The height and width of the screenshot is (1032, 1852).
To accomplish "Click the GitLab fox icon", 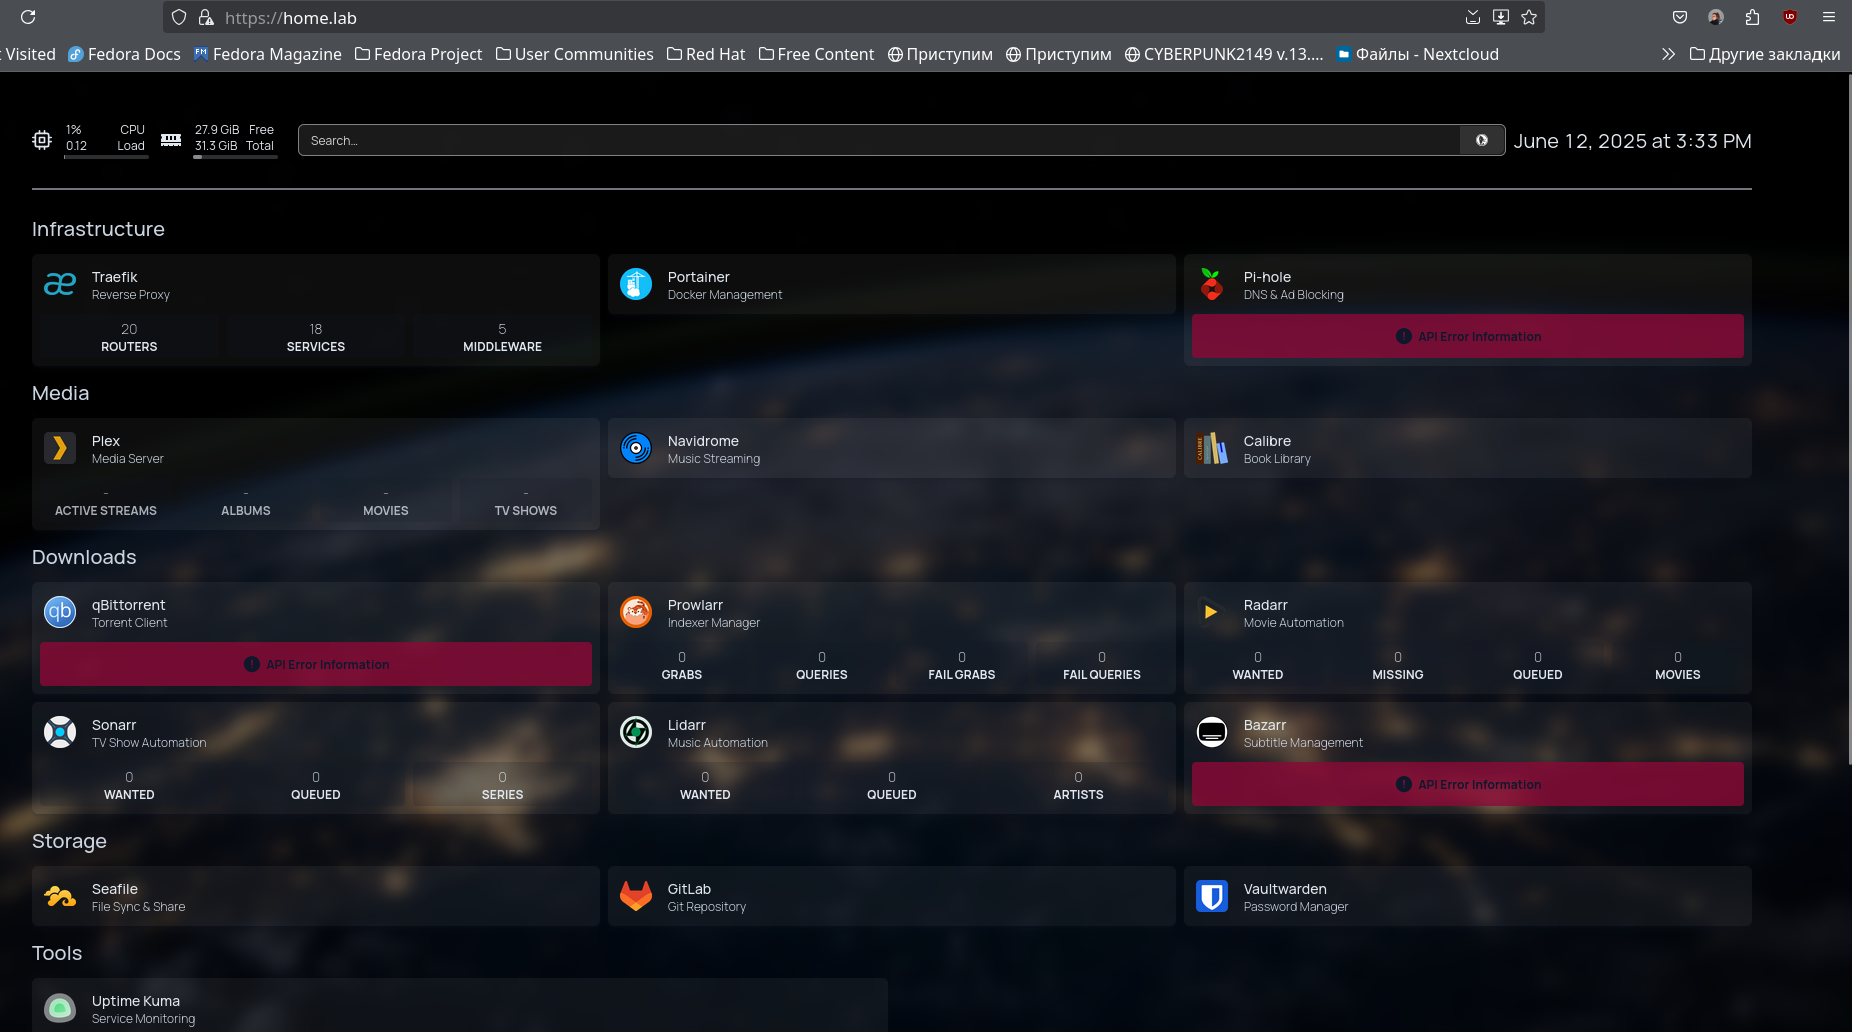I will coord(636,896).
